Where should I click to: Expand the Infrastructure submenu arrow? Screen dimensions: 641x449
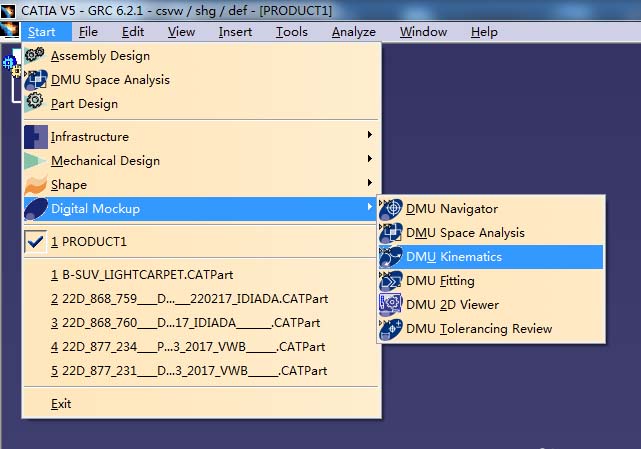[370, 135]
